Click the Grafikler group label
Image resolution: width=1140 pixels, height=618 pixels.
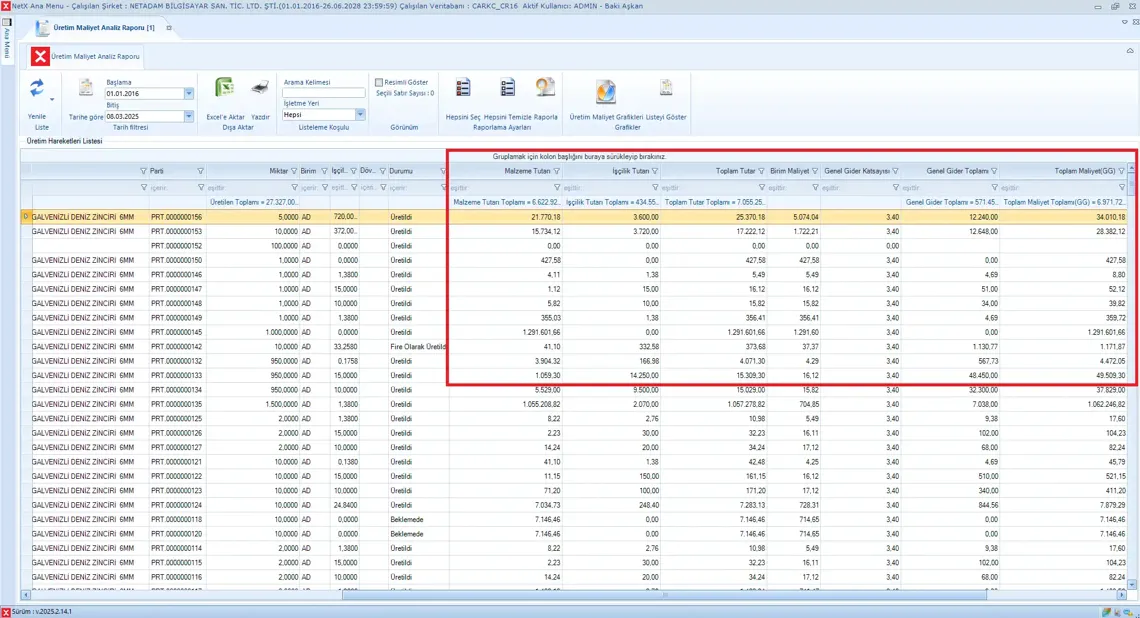pyautogui.click(x=628, y=126)
